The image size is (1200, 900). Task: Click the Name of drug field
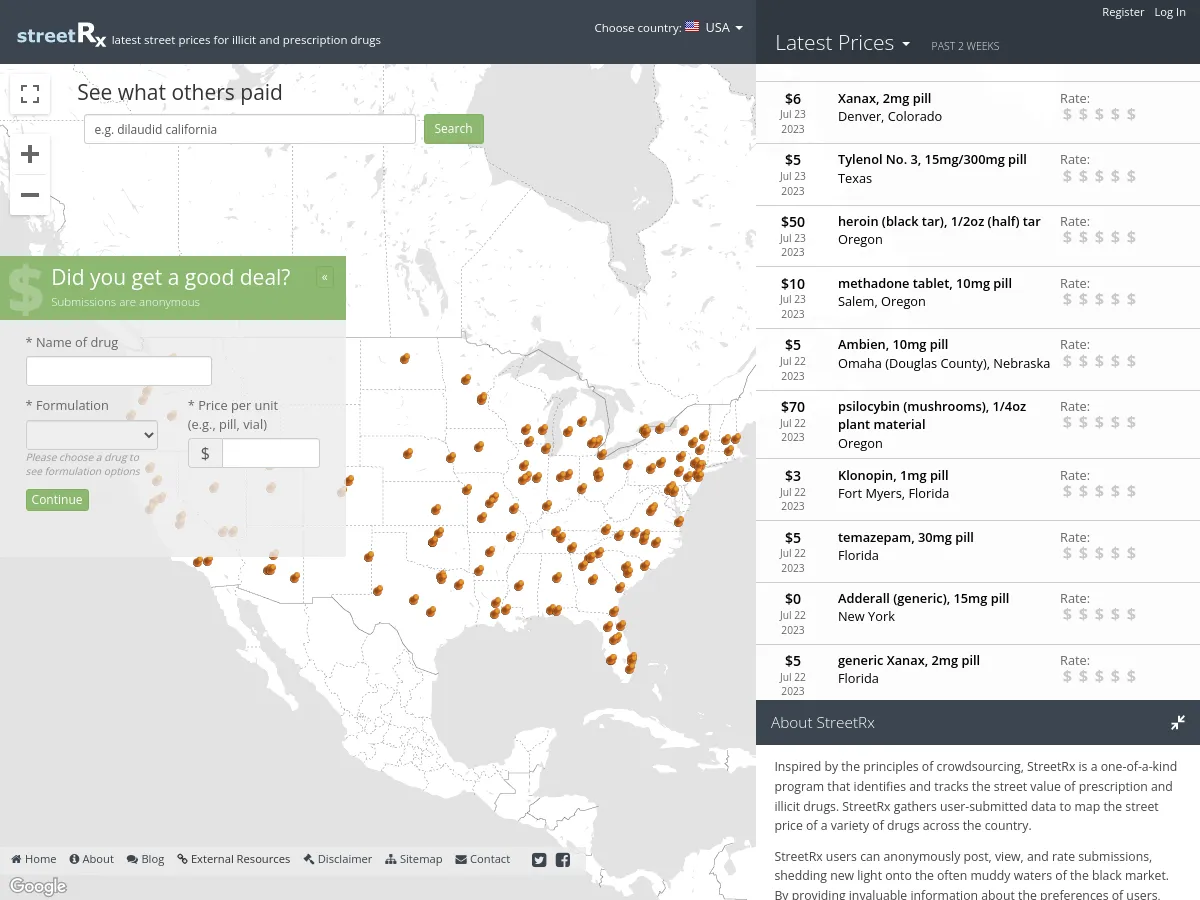119,371
